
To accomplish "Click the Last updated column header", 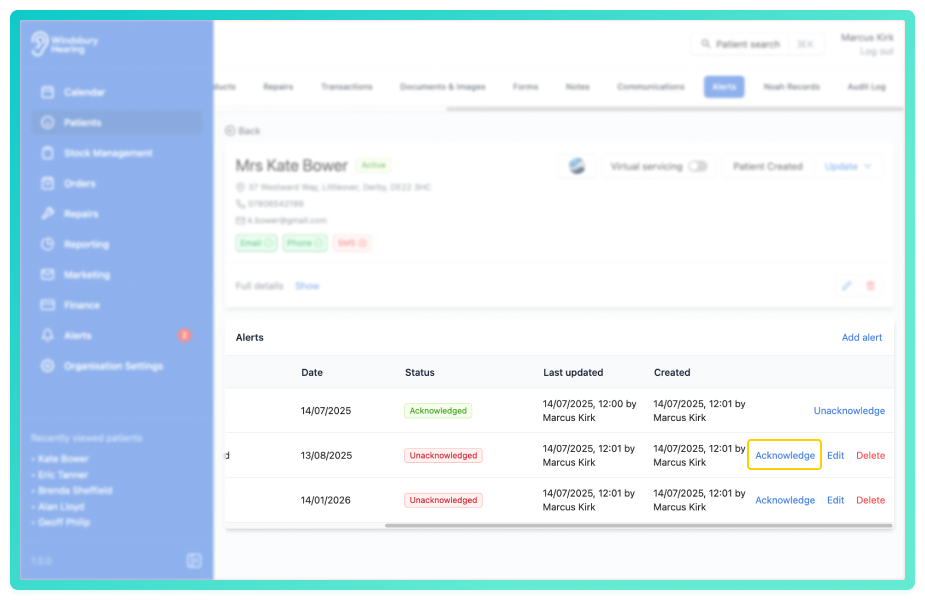I will point(573,372).
